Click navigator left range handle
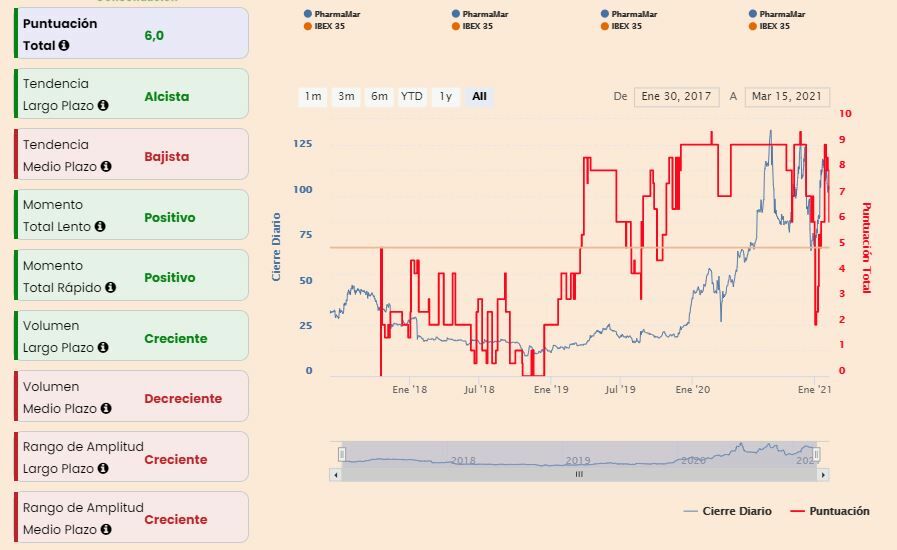The width and height of the screenshot is (897, 550). [x=342, y=454]
